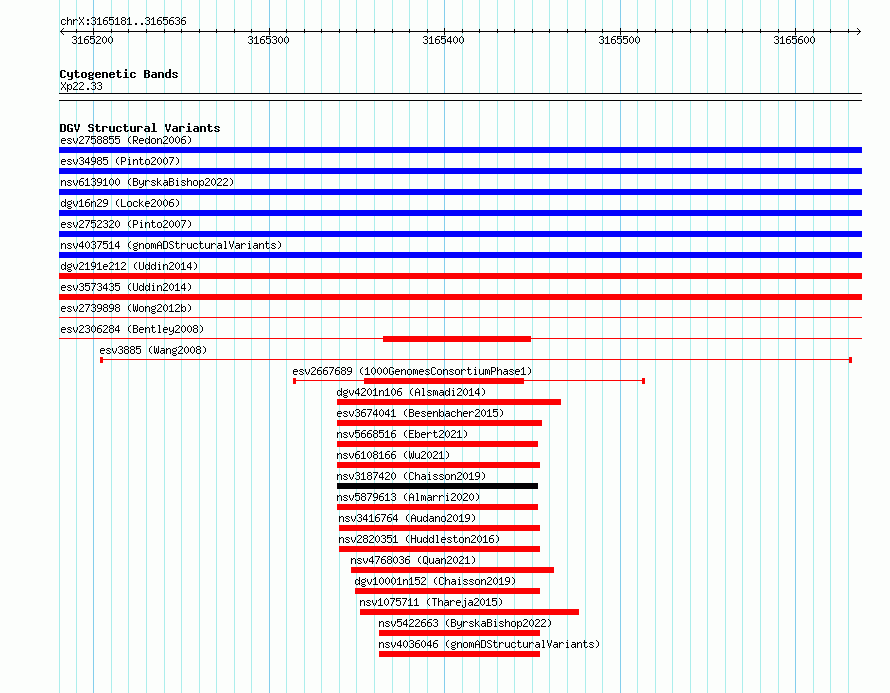The image size is (890, 693).
Task: Click the blue bar under dgv16n29
Action: pyautogui.click(x=460, y=213)
